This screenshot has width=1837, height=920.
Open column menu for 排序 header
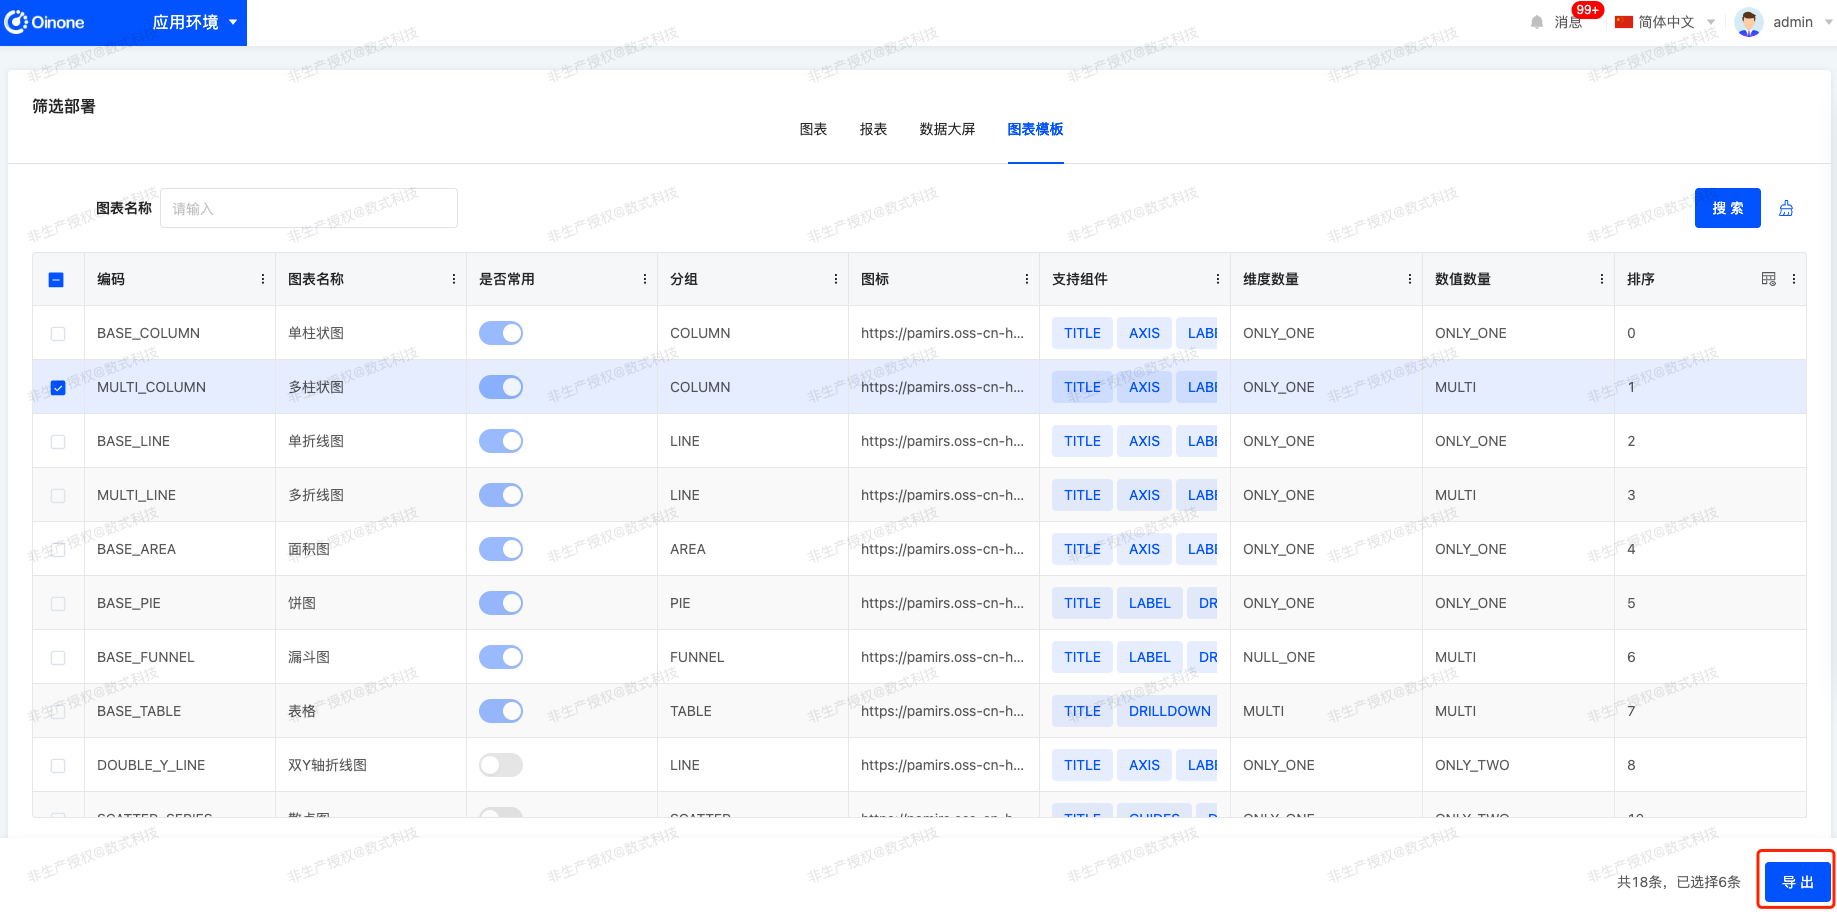(1794, 279)
